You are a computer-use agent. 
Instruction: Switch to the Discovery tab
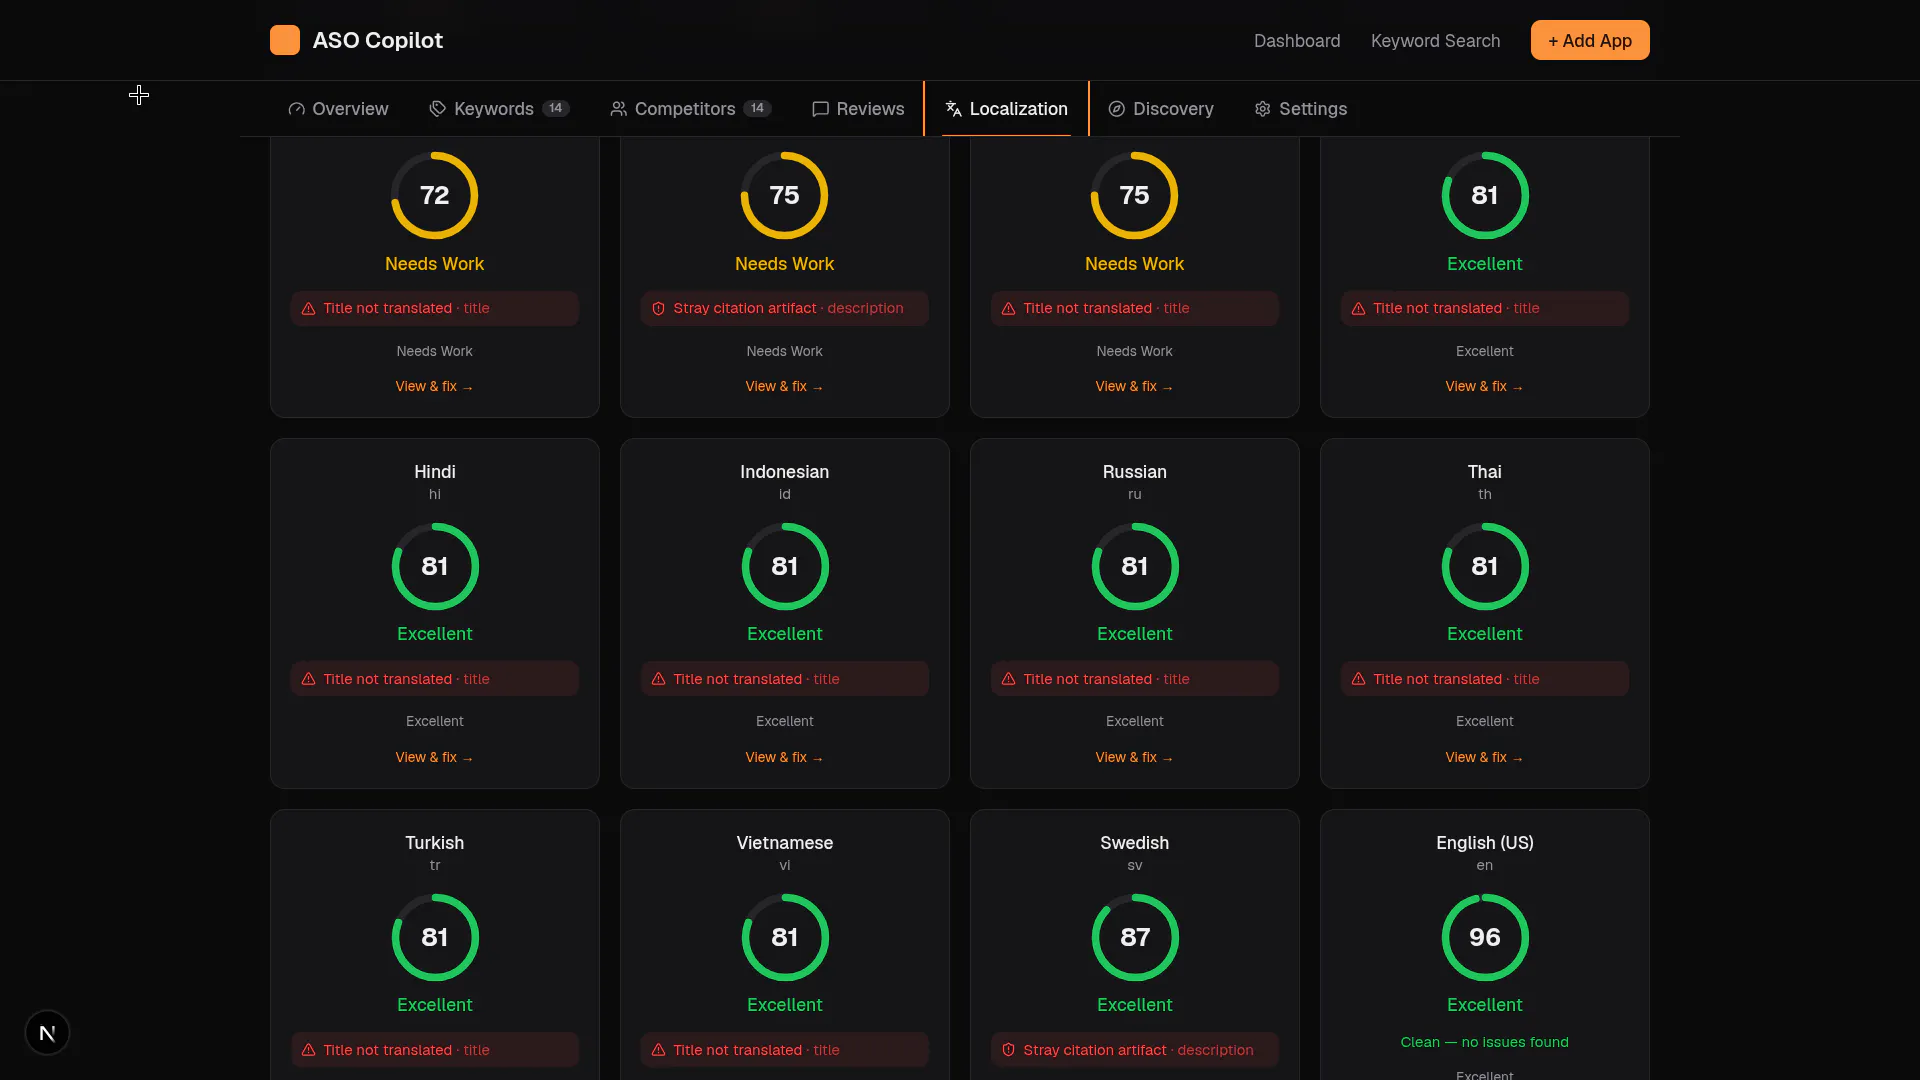(1161, 109)
